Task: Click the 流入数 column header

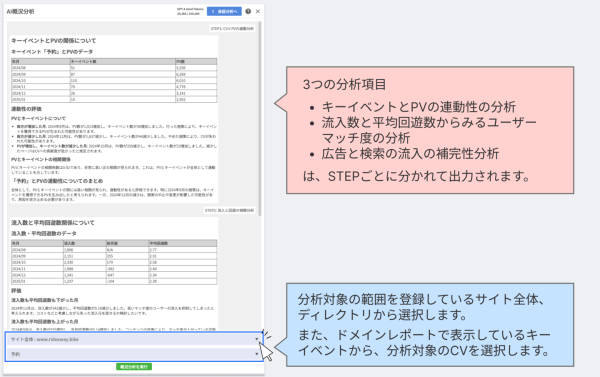Action: click(x=85, y=243)
